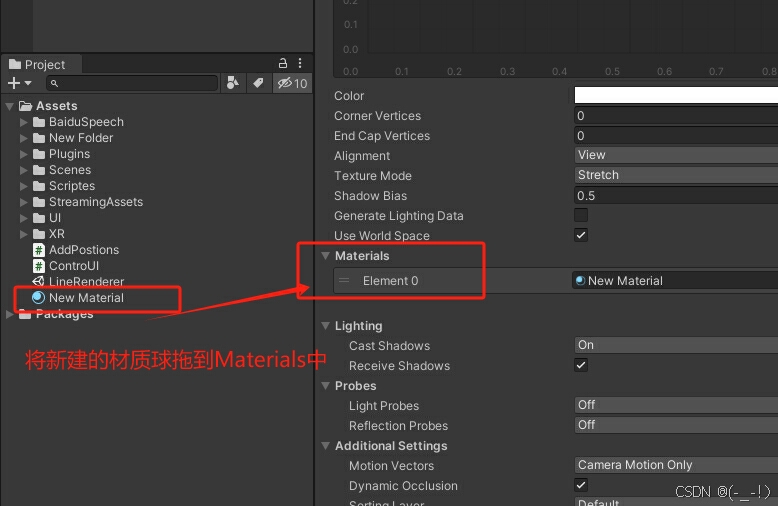Expand the Plugins folder arrow
The width and height of the screenshot is (778, 506).
click(23, 154)
